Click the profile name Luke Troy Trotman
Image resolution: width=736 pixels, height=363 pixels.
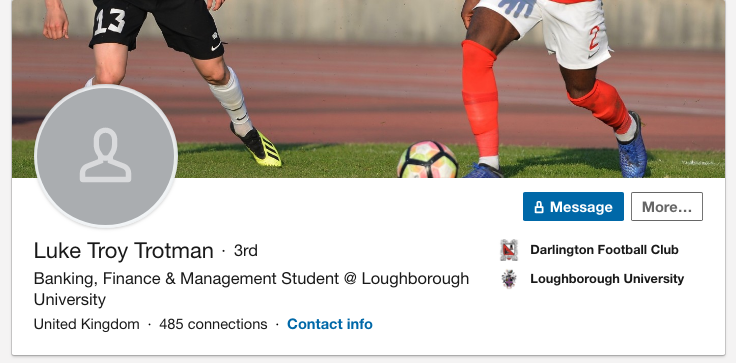click(123, 251)
